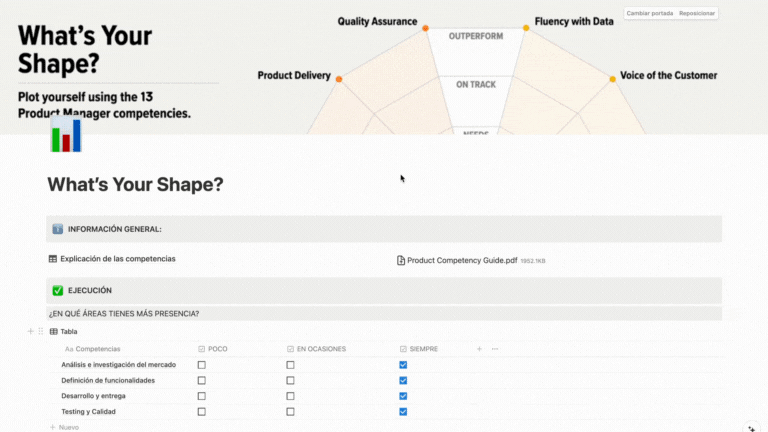Click the Testing y Calidad cell

pyautogui.click(x=88, y=412)
